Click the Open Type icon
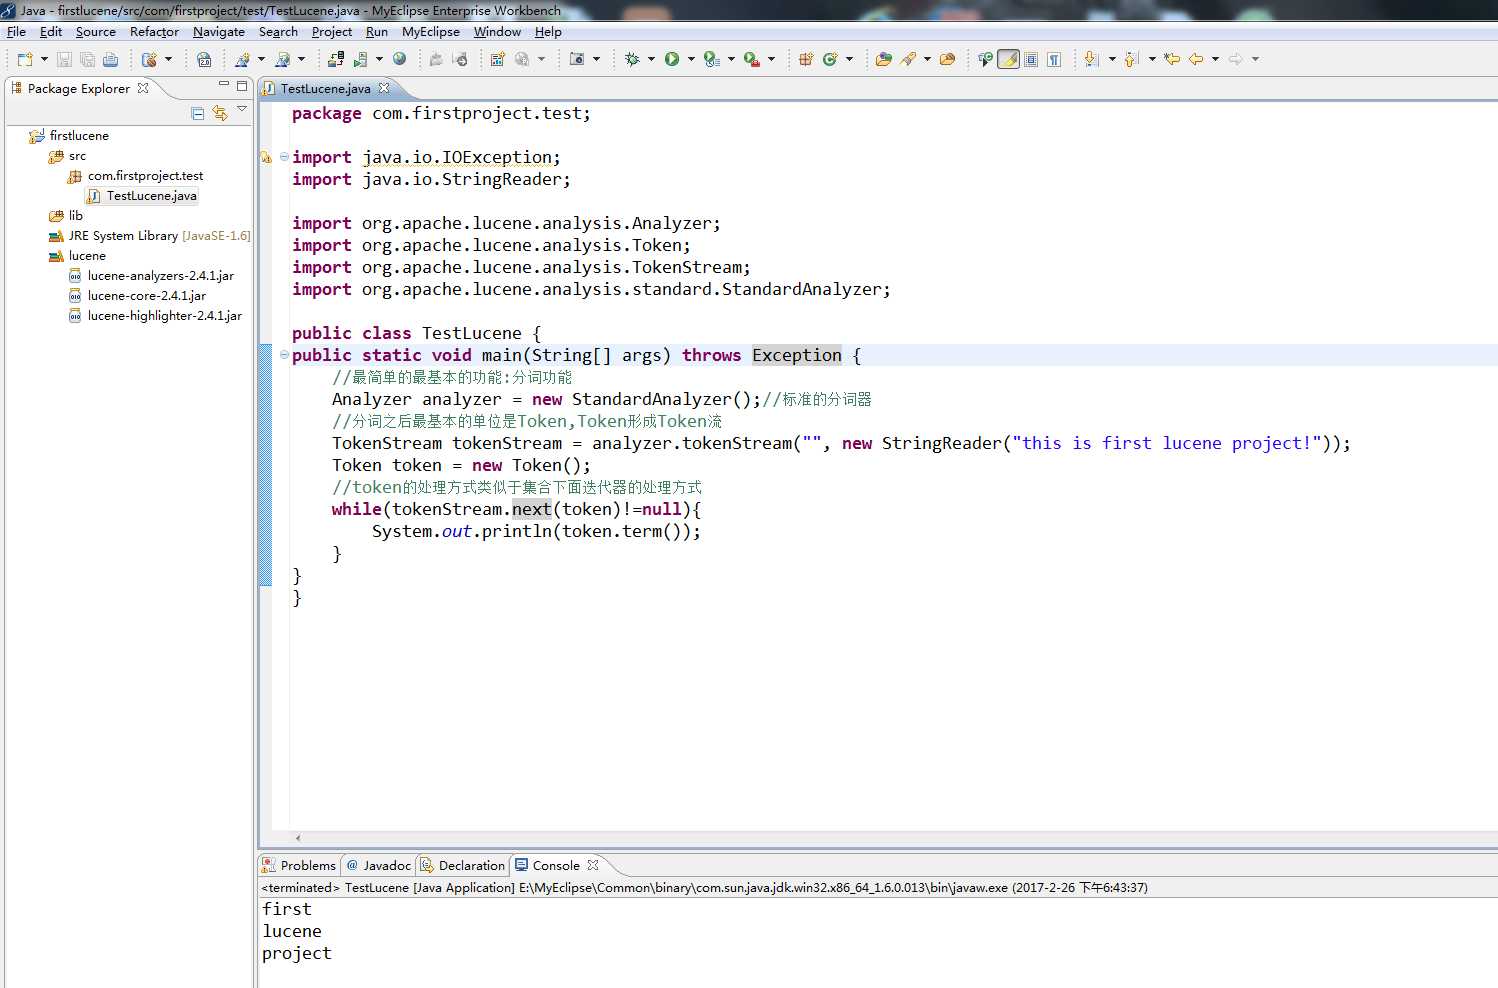1498x988 pixels. pos(883,59)
